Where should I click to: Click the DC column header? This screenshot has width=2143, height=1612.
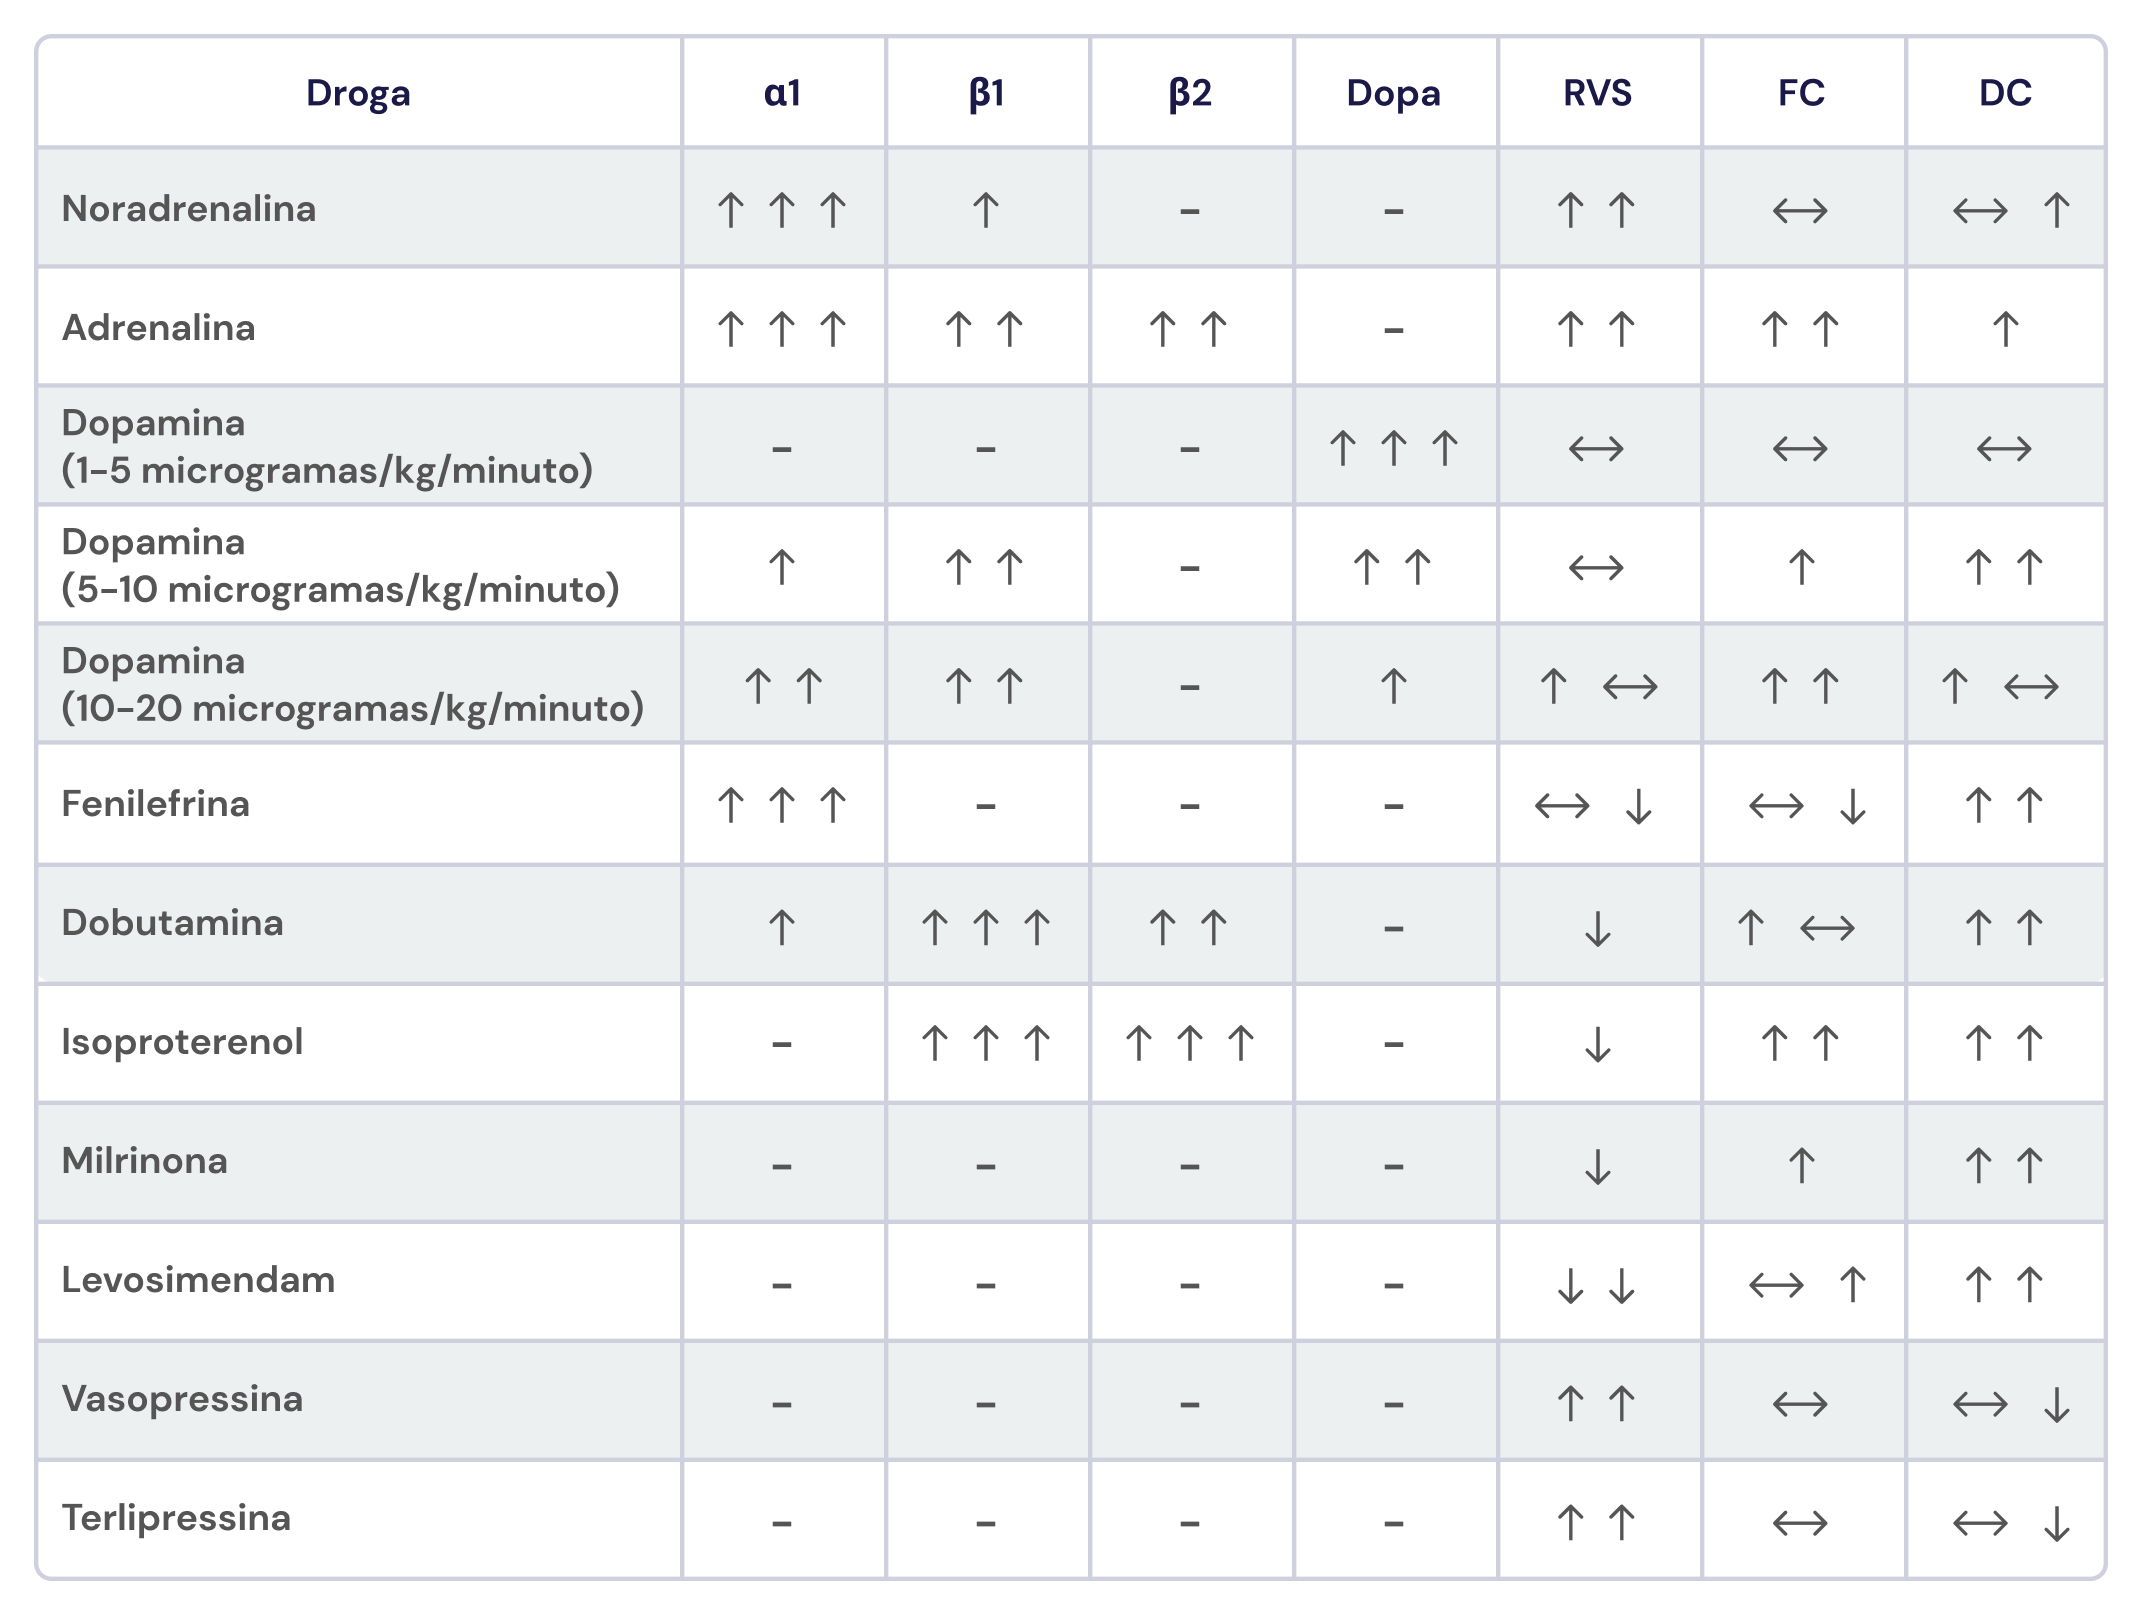coord(2005,93)
